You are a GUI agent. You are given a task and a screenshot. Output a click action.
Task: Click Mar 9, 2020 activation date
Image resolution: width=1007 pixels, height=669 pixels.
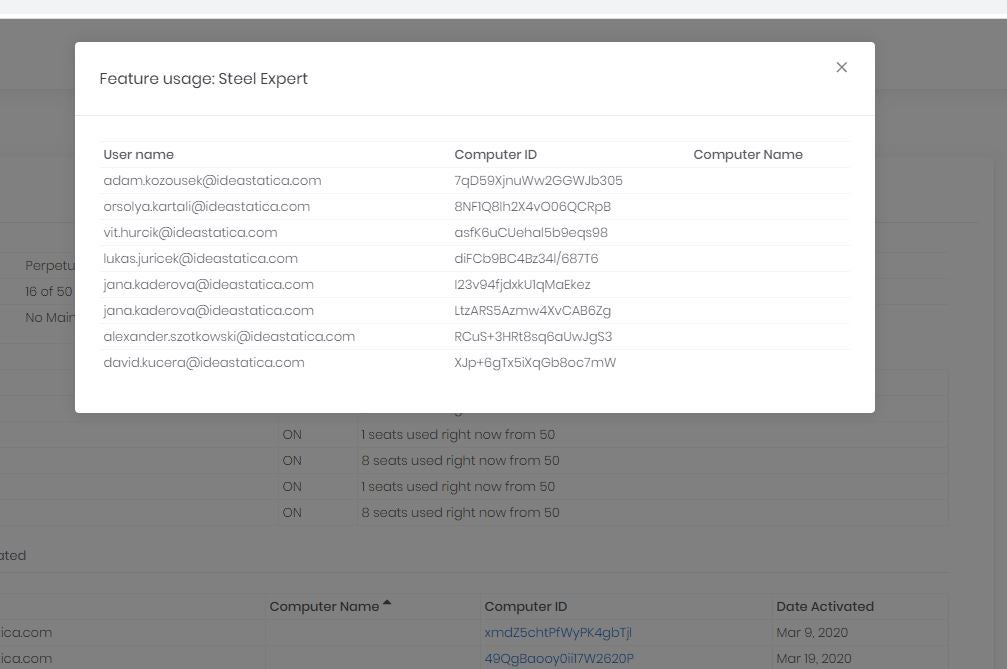[812, 632]
